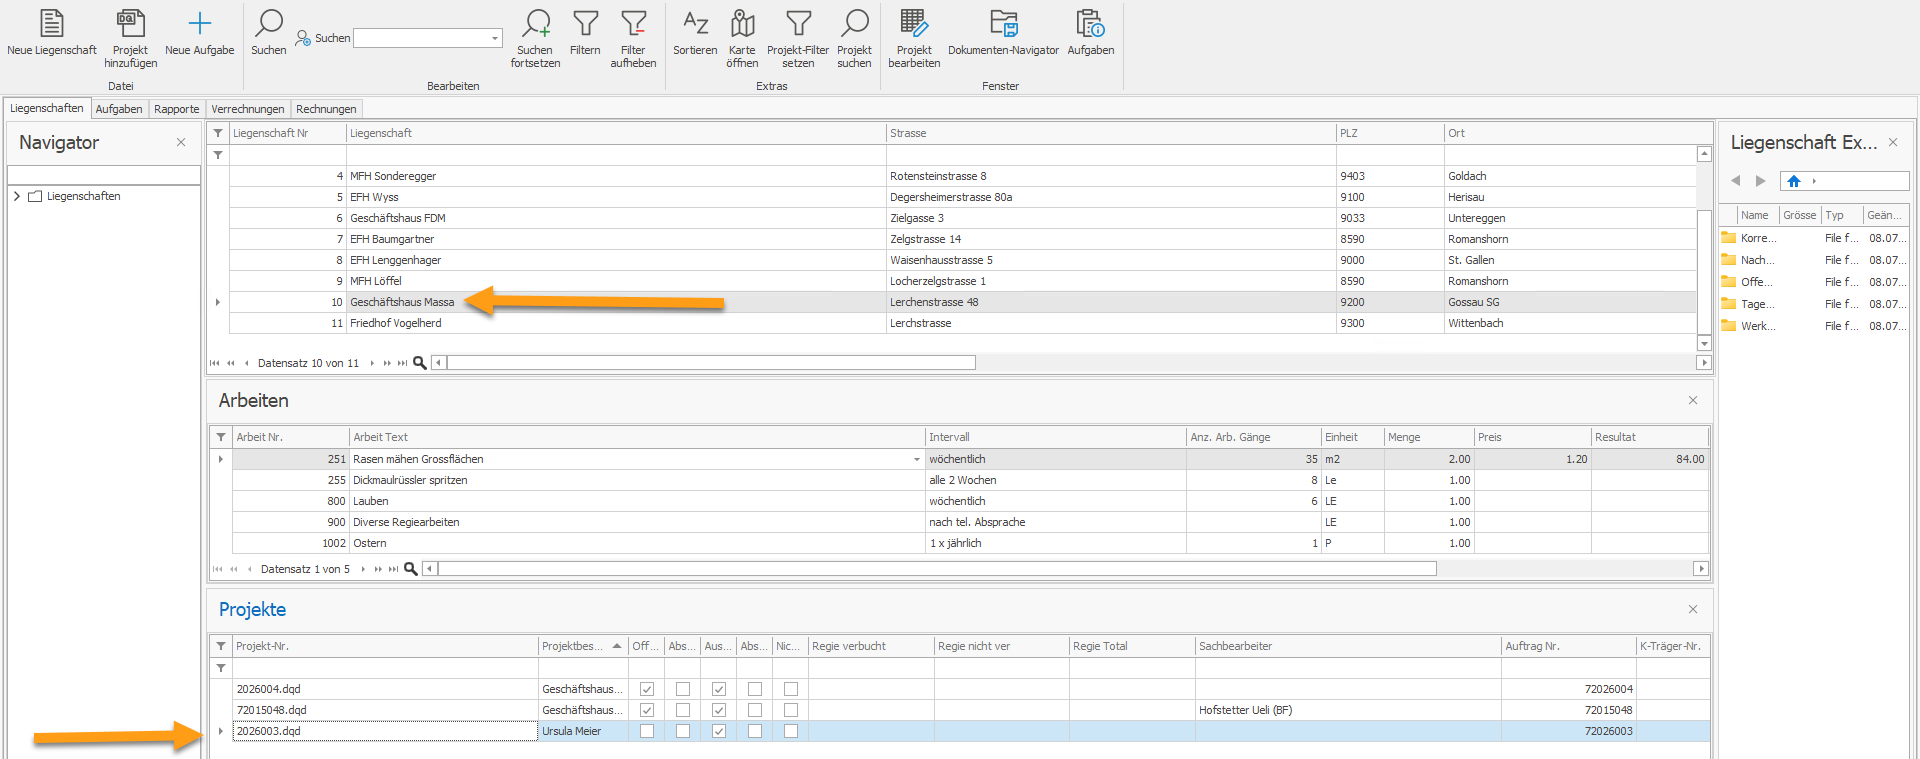
Task: Check the Nic... box for project 2026004.dqd
Action: click(x=791, y=689)
